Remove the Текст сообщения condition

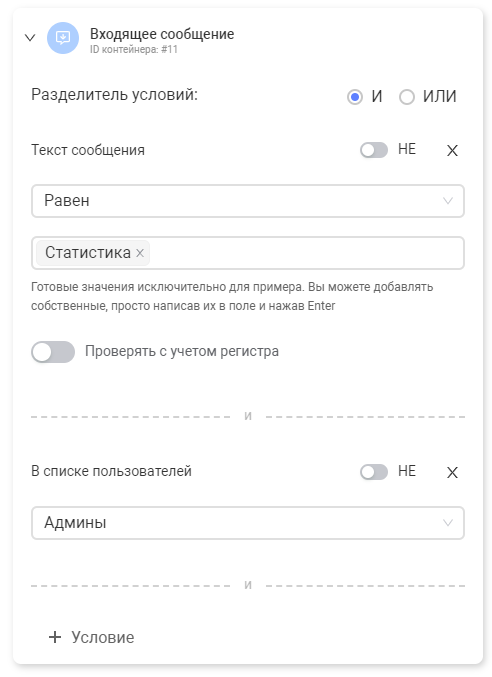tap(452, 151)
